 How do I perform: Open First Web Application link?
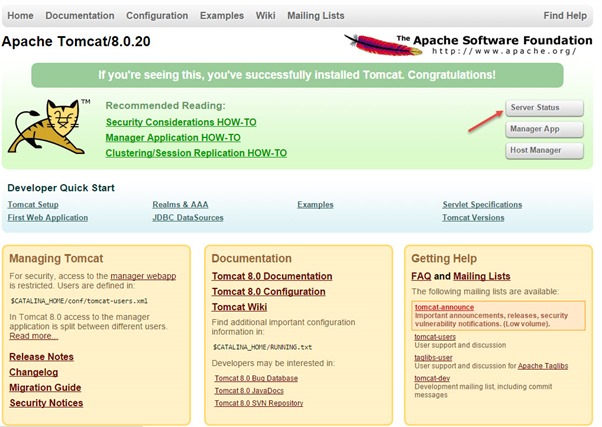click(x=48, y=218)
